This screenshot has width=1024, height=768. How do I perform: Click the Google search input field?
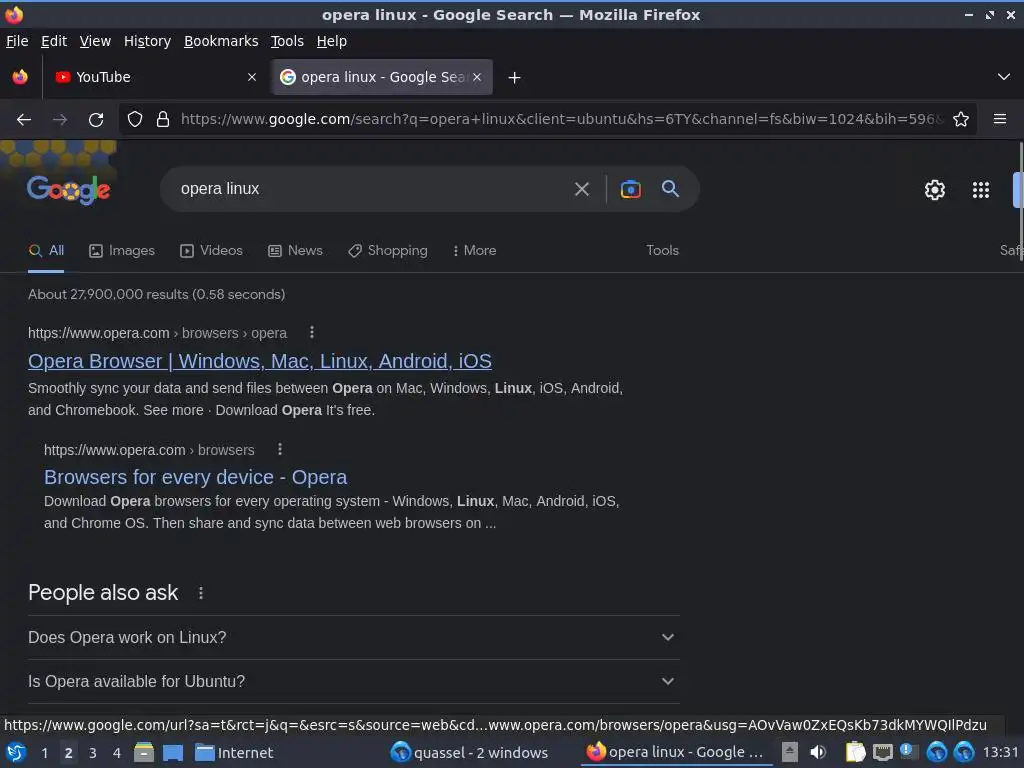tap(372, 189)
